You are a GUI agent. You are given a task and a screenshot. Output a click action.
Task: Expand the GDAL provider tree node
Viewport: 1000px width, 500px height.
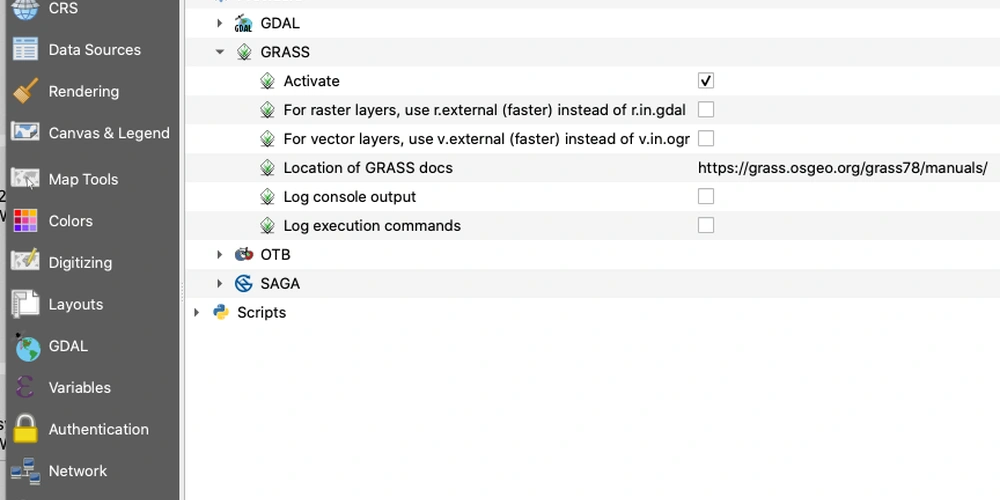click(x=219, y=23)
